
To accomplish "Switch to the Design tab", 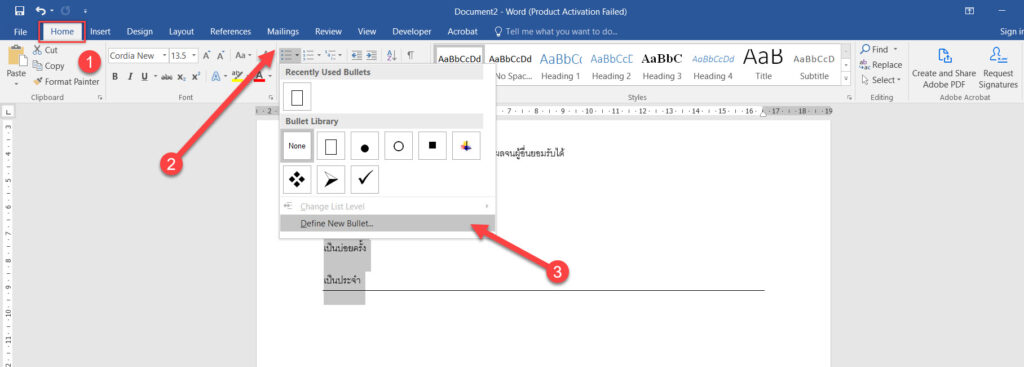I will click(140, 31).
